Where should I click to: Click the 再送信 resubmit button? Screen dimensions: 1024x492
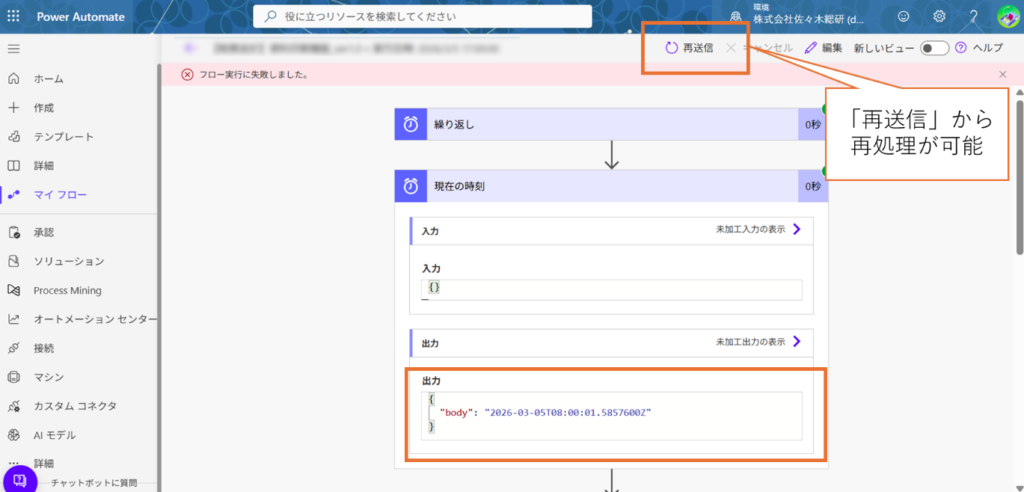coord(689,48)
